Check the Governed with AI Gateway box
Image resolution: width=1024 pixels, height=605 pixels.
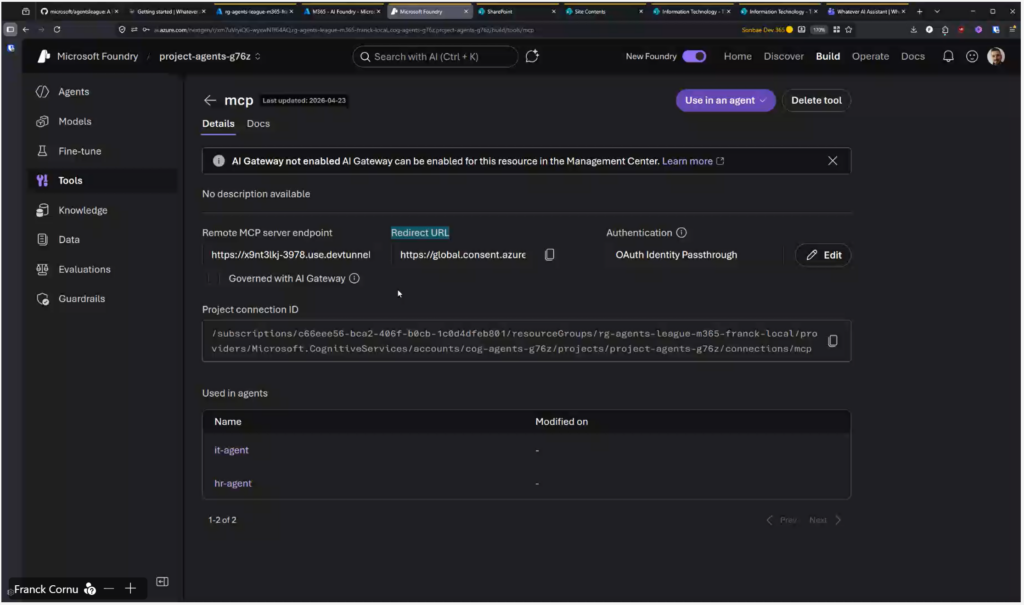pos(213,279)
